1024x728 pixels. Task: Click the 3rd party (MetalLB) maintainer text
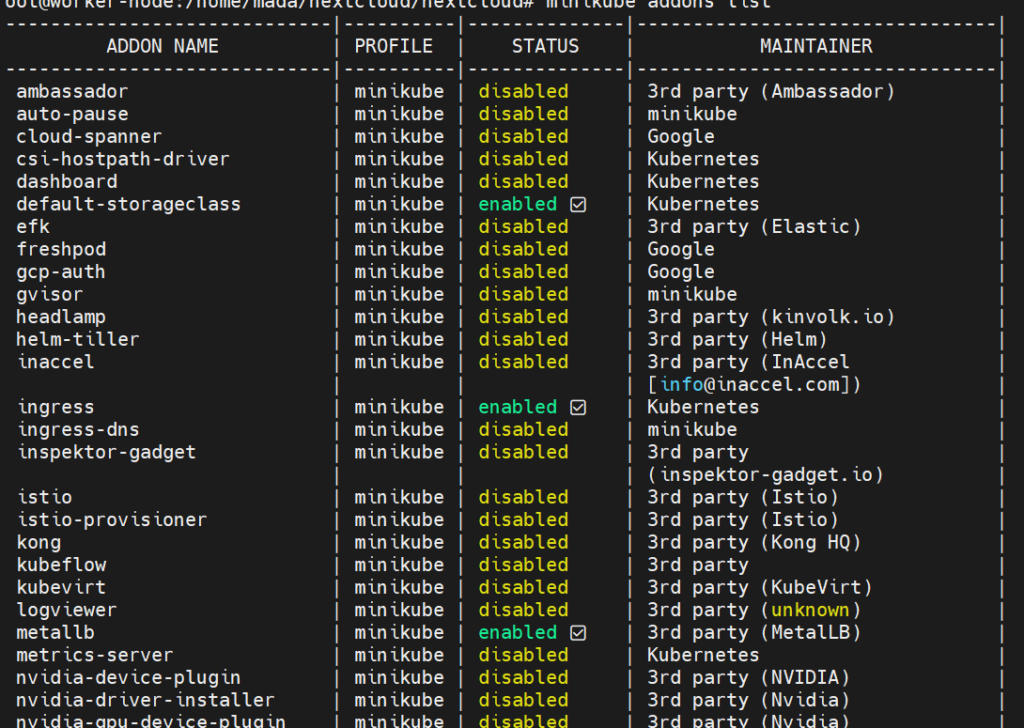(x=753, y=633)
